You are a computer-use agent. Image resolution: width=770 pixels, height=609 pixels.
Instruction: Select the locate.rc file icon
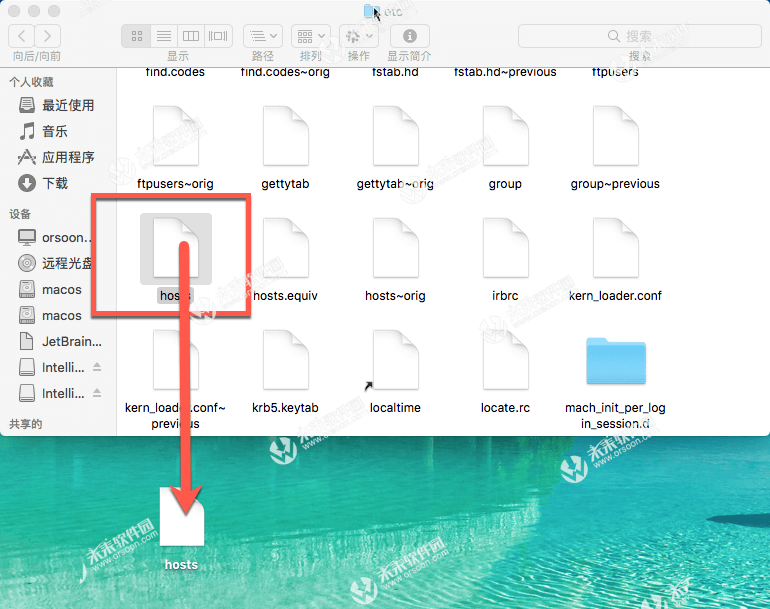(505, 360)
